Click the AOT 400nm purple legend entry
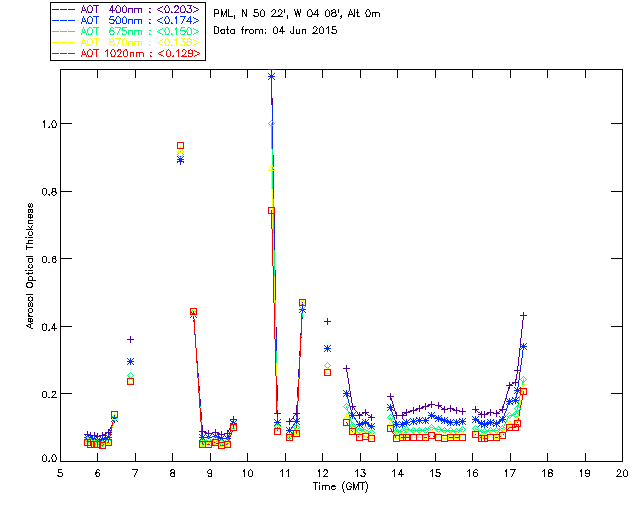 click(126, 9)
